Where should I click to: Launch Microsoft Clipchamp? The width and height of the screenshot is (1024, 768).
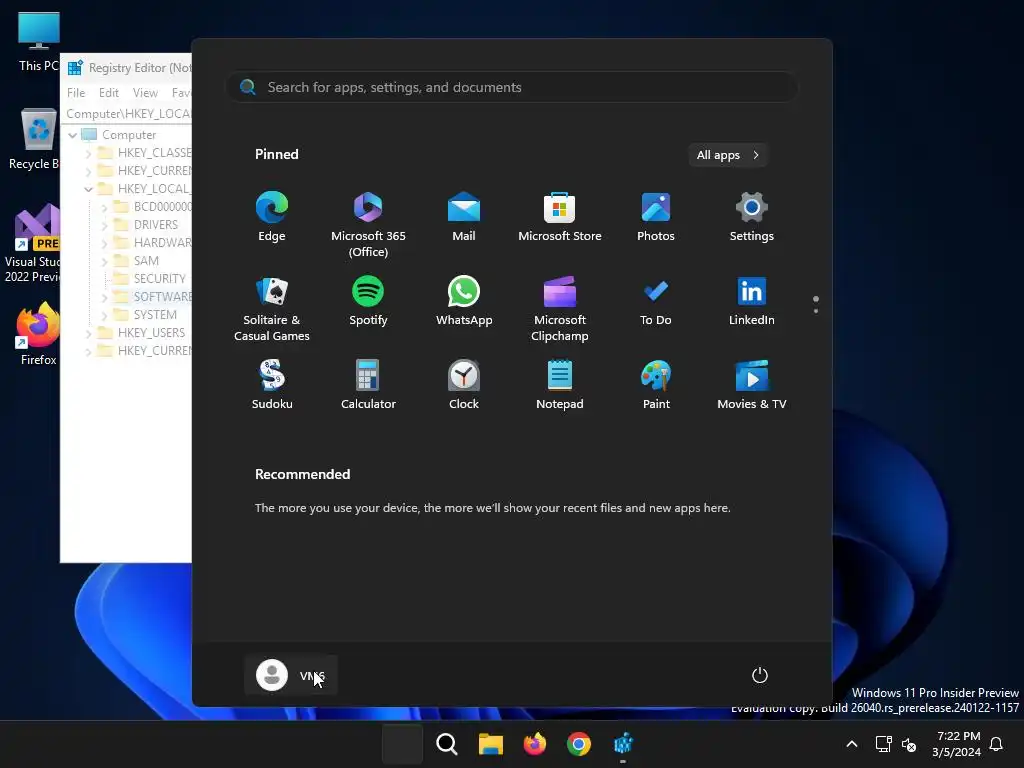[560, 308]
